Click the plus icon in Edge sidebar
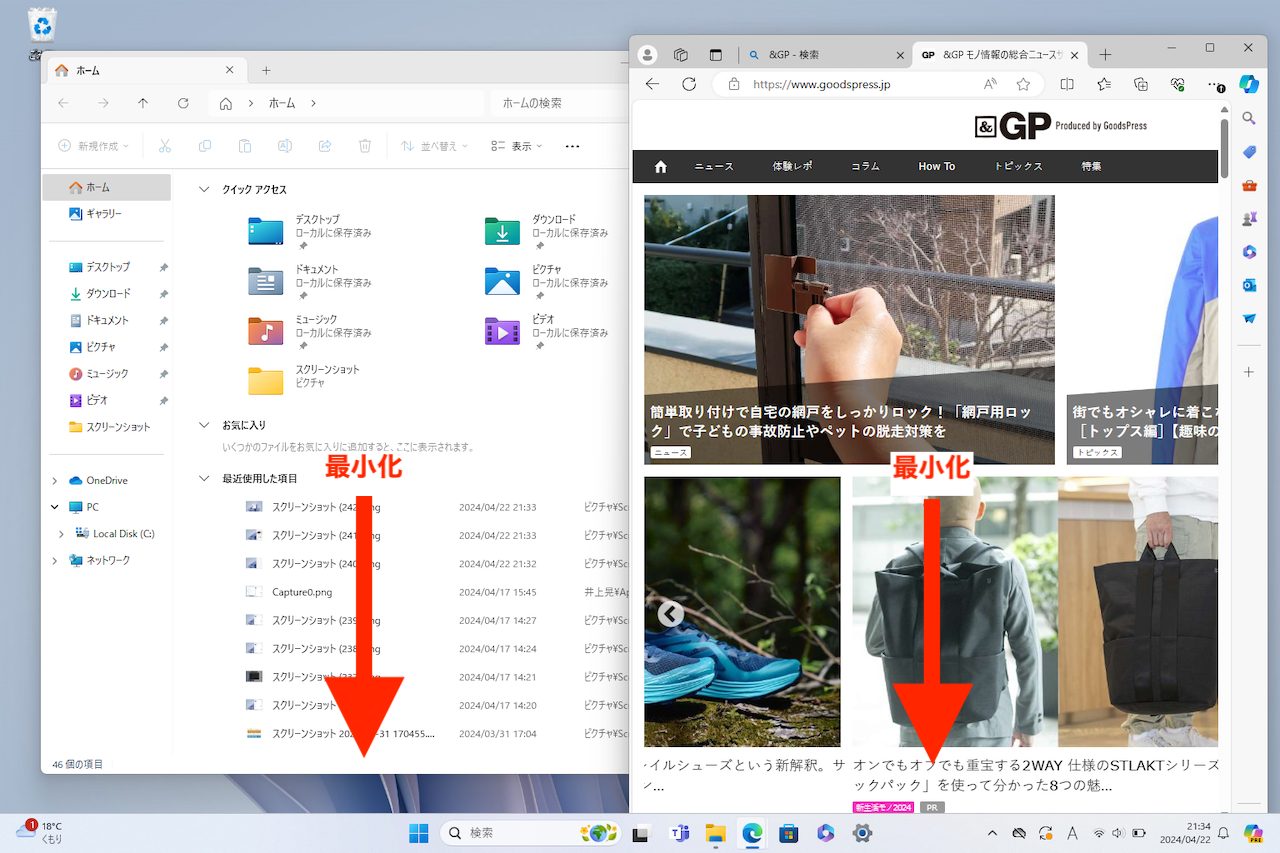Screen dimensions: 1280x853 [1249, 372]
